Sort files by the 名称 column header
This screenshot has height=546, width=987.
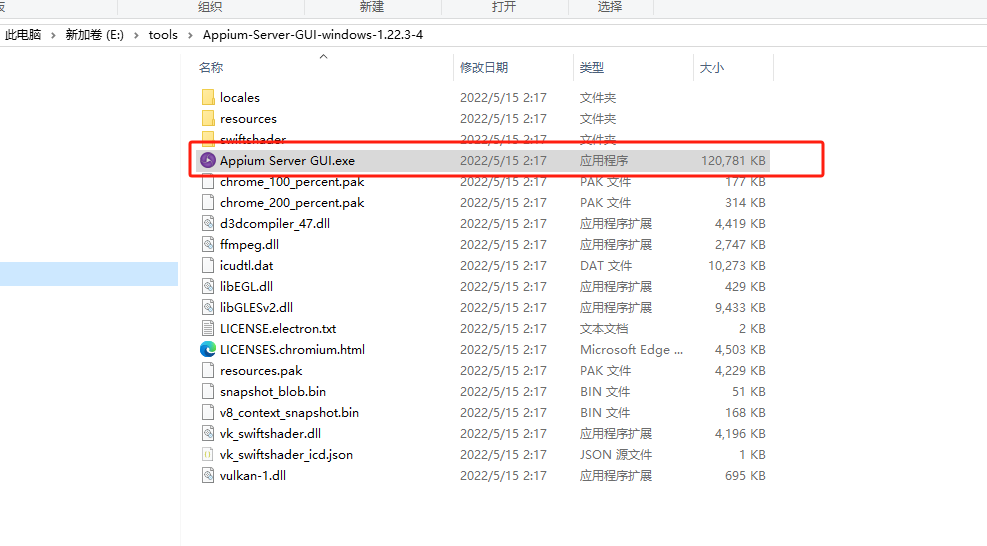[x=211, y=67]
